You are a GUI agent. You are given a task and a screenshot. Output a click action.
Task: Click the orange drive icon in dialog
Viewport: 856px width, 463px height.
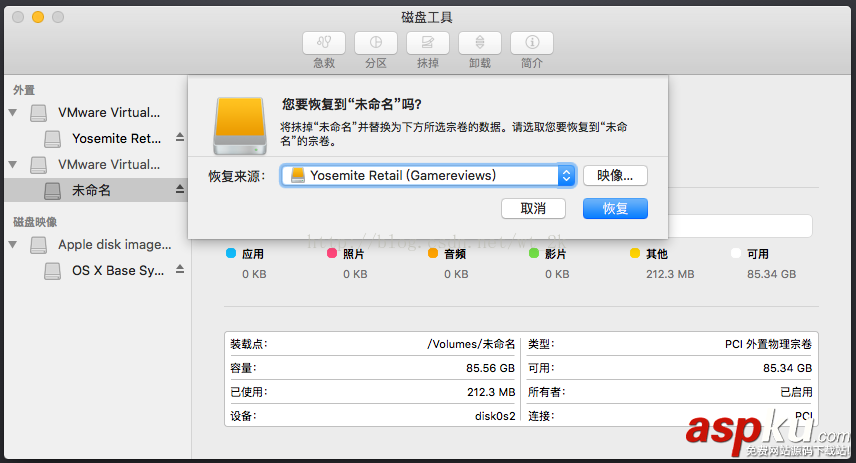click(x=240, y=126)
